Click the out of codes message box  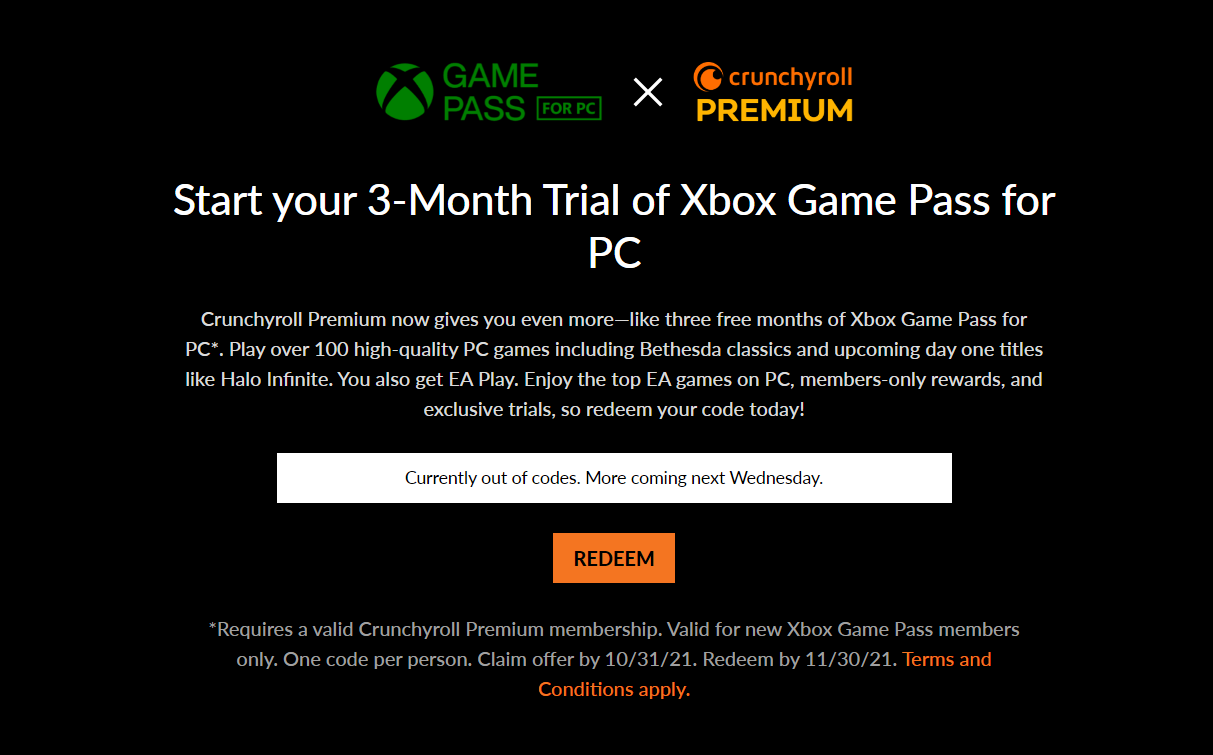point(614,478)
